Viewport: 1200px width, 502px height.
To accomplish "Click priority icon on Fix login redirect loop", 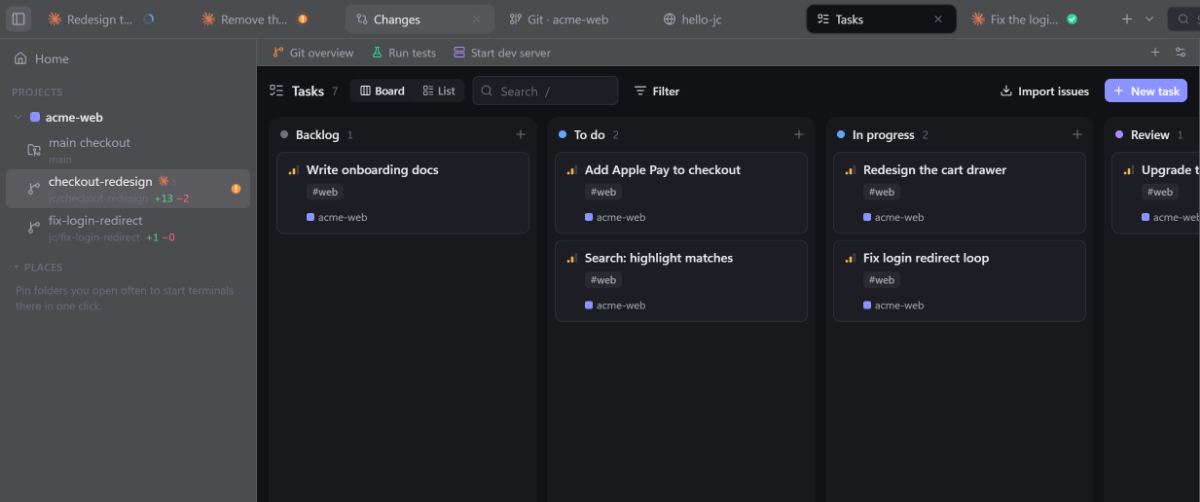I will point(850,259).
